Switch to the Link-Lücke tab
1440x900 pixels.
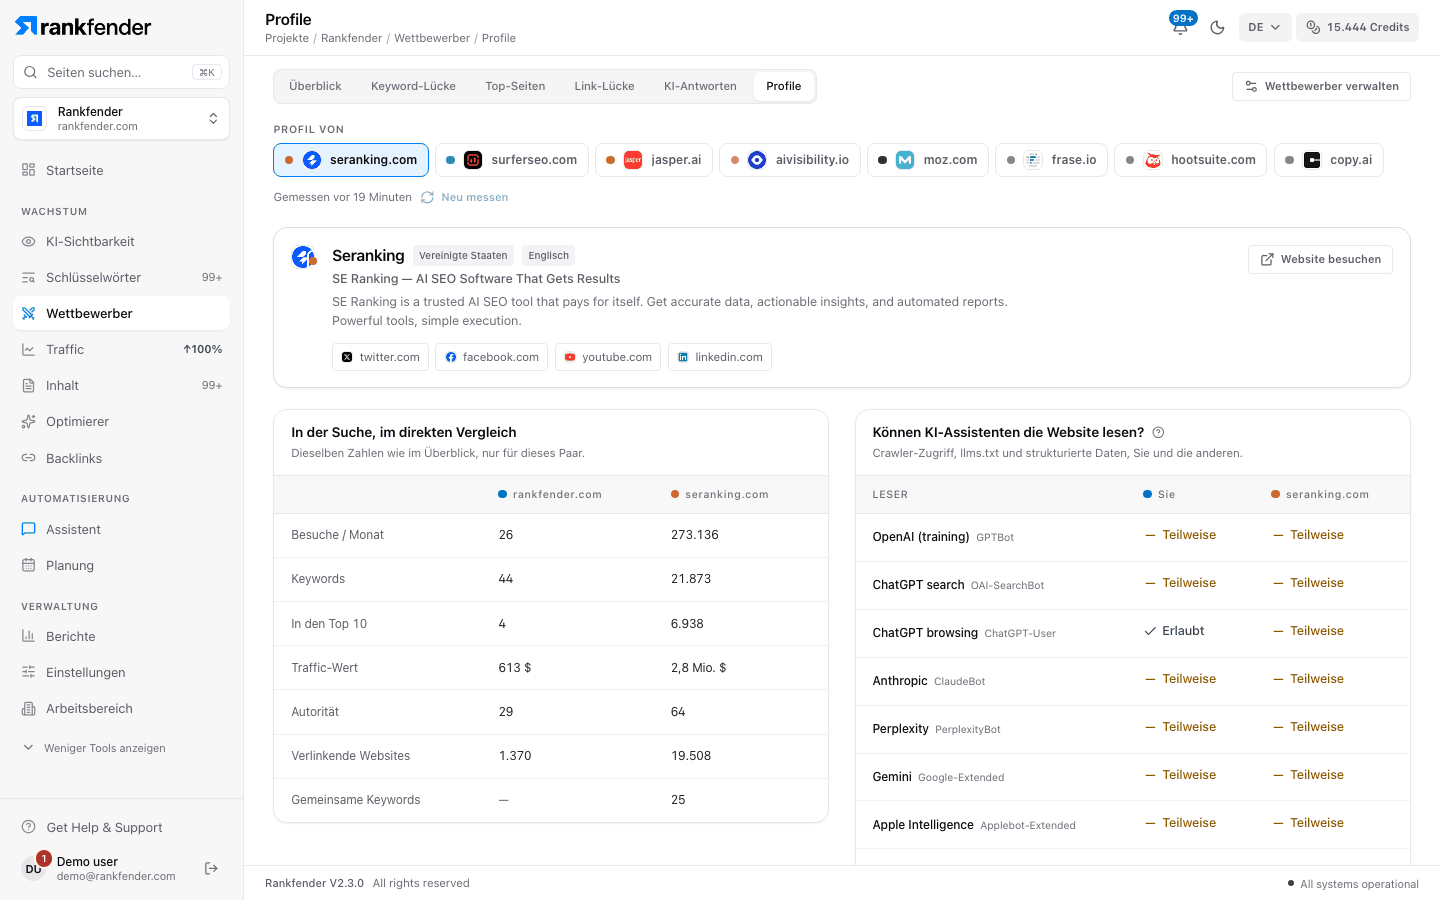(x=604, y=86)
